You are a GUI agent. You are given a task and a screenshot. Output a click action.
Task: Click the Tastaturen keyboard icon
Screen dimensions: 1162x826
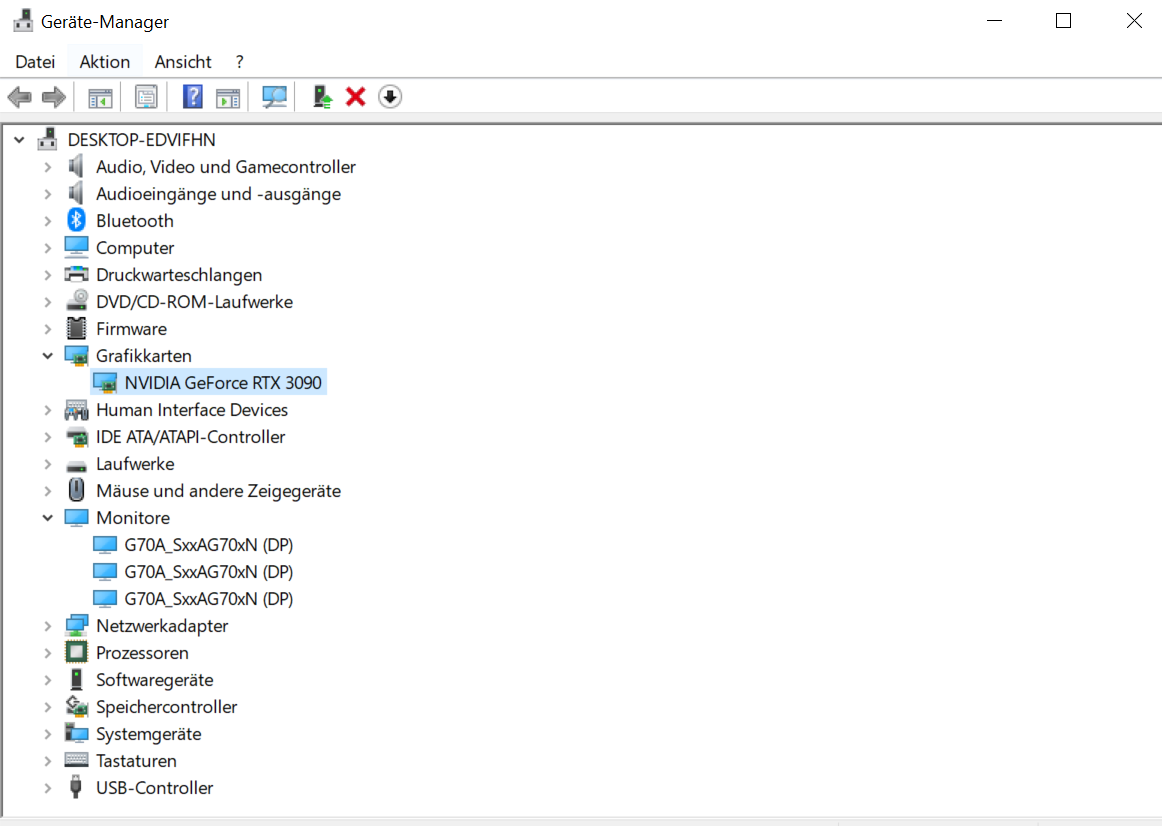click(76, 760)
